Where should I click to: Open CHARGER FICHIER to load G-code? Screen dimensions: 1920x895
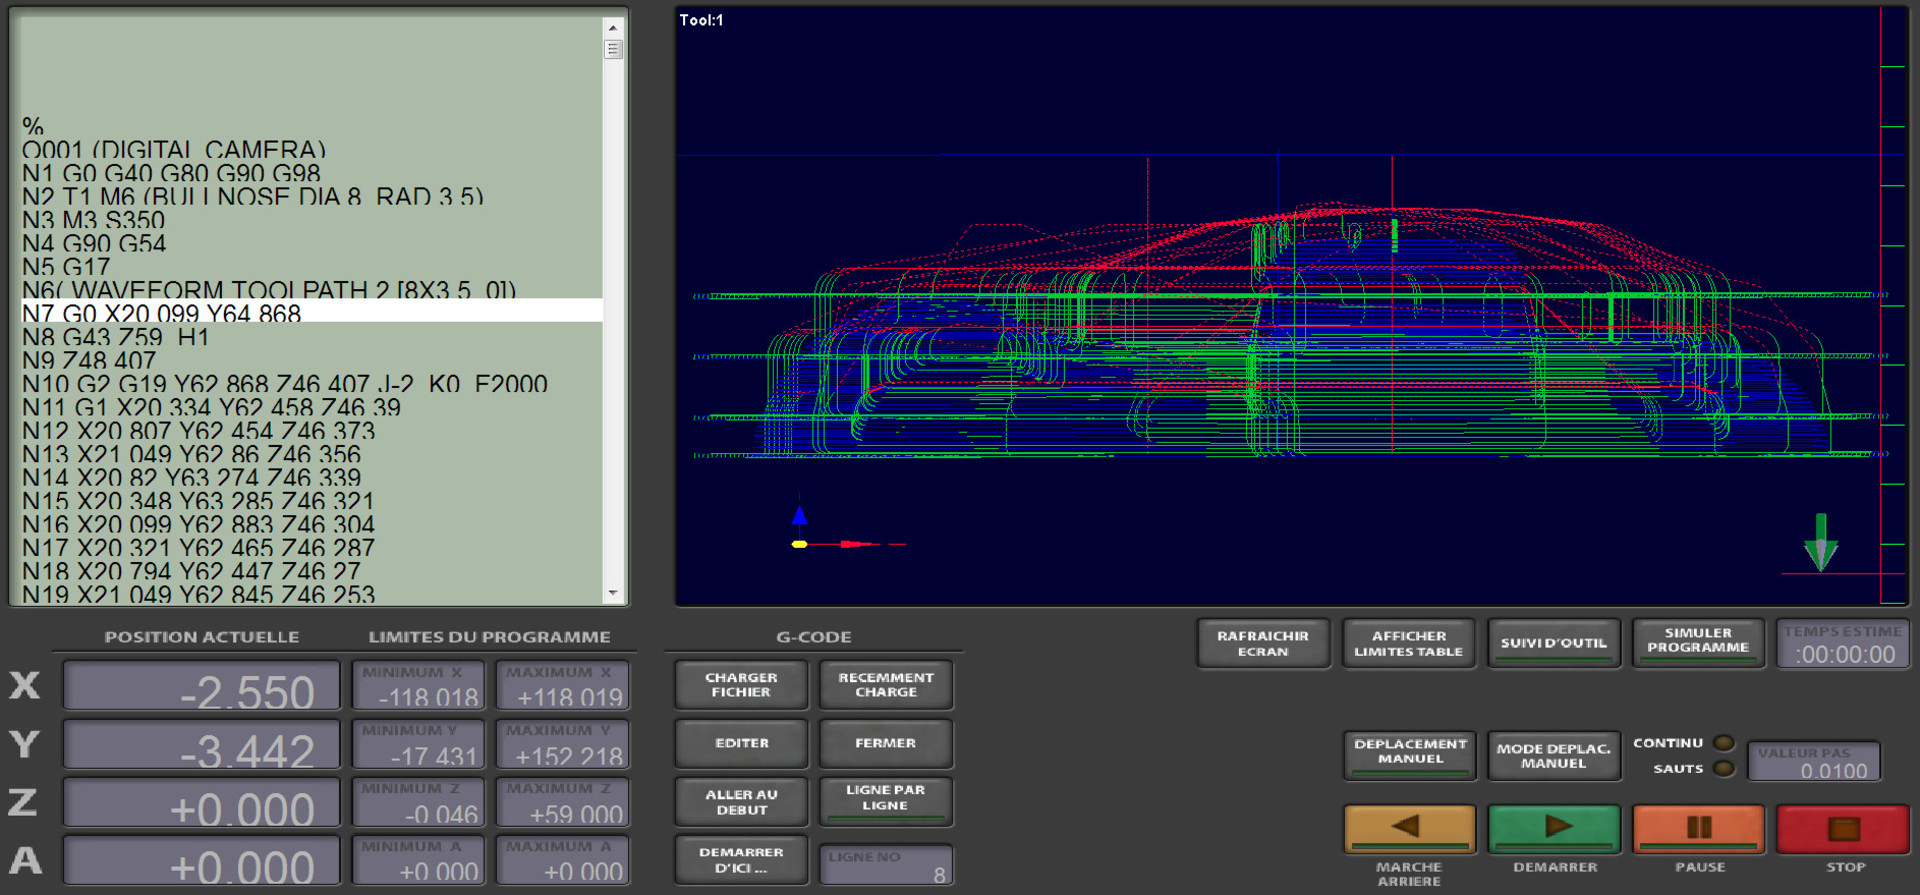(741, 685)
